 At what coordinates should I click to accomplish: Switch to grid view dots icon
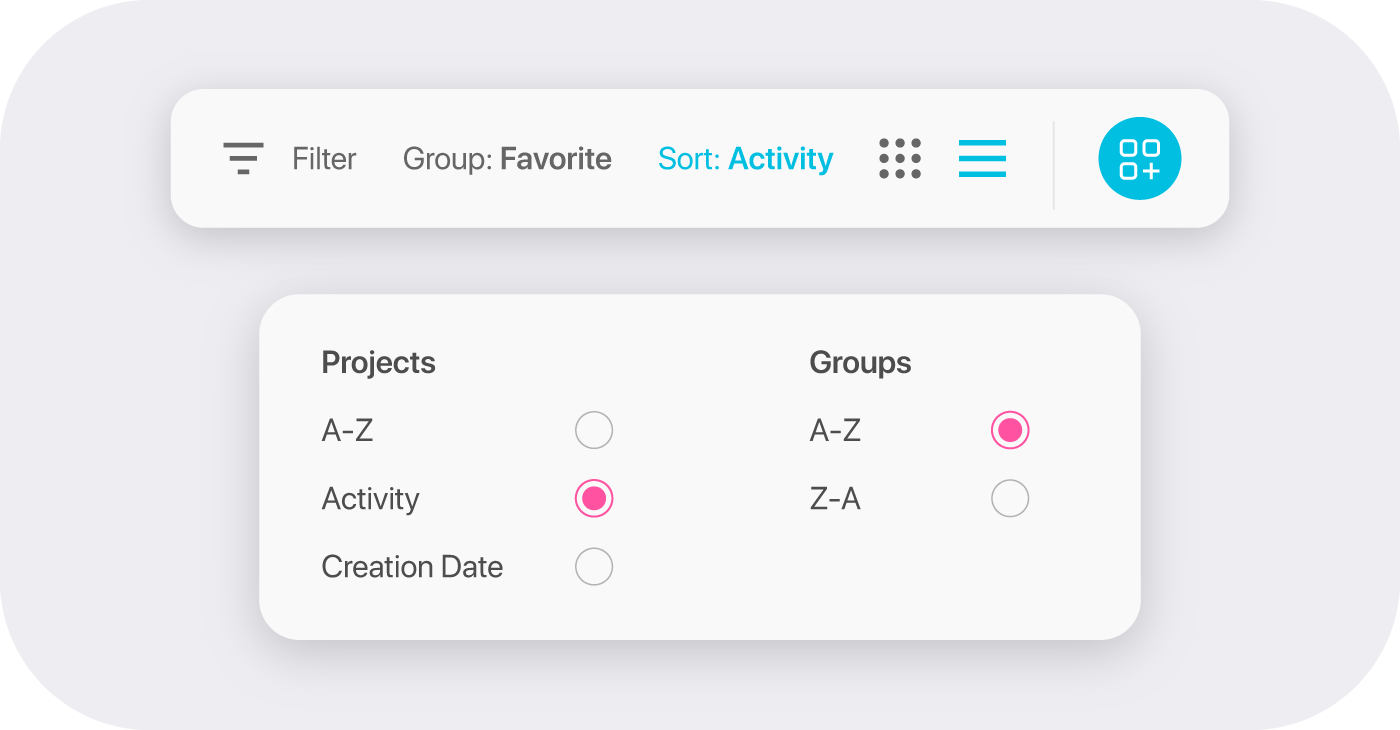[x=900, y=159]
